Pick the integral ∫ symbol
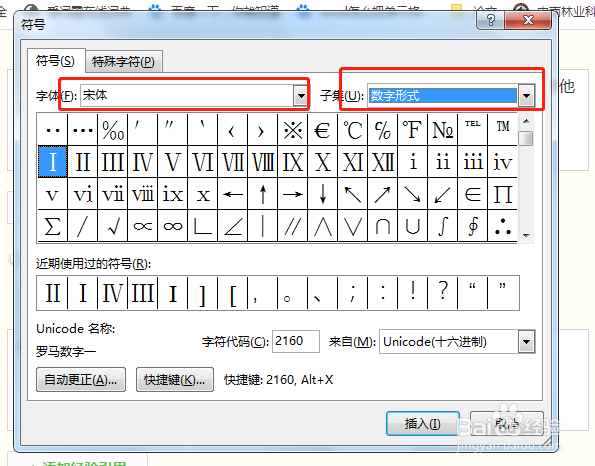This screenshot has width=595, height=466. pyautogui.click(x=442, y=226)
